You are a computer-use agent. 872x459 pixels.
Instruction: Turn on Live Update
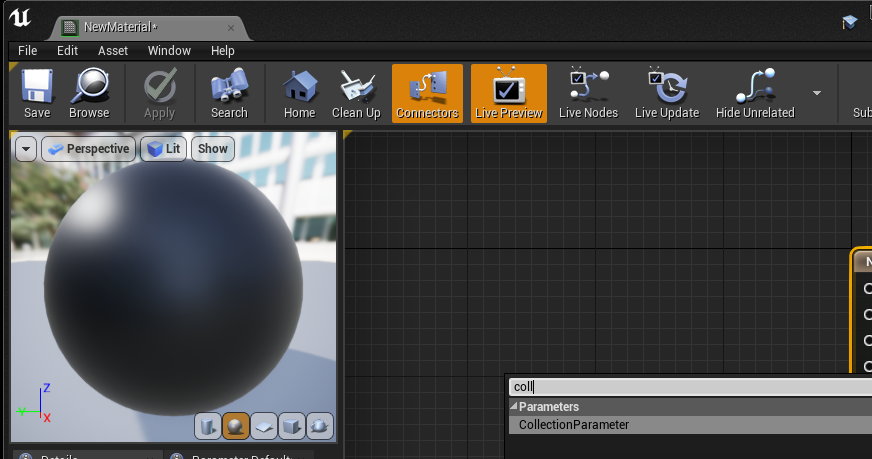tap(666, 94)
